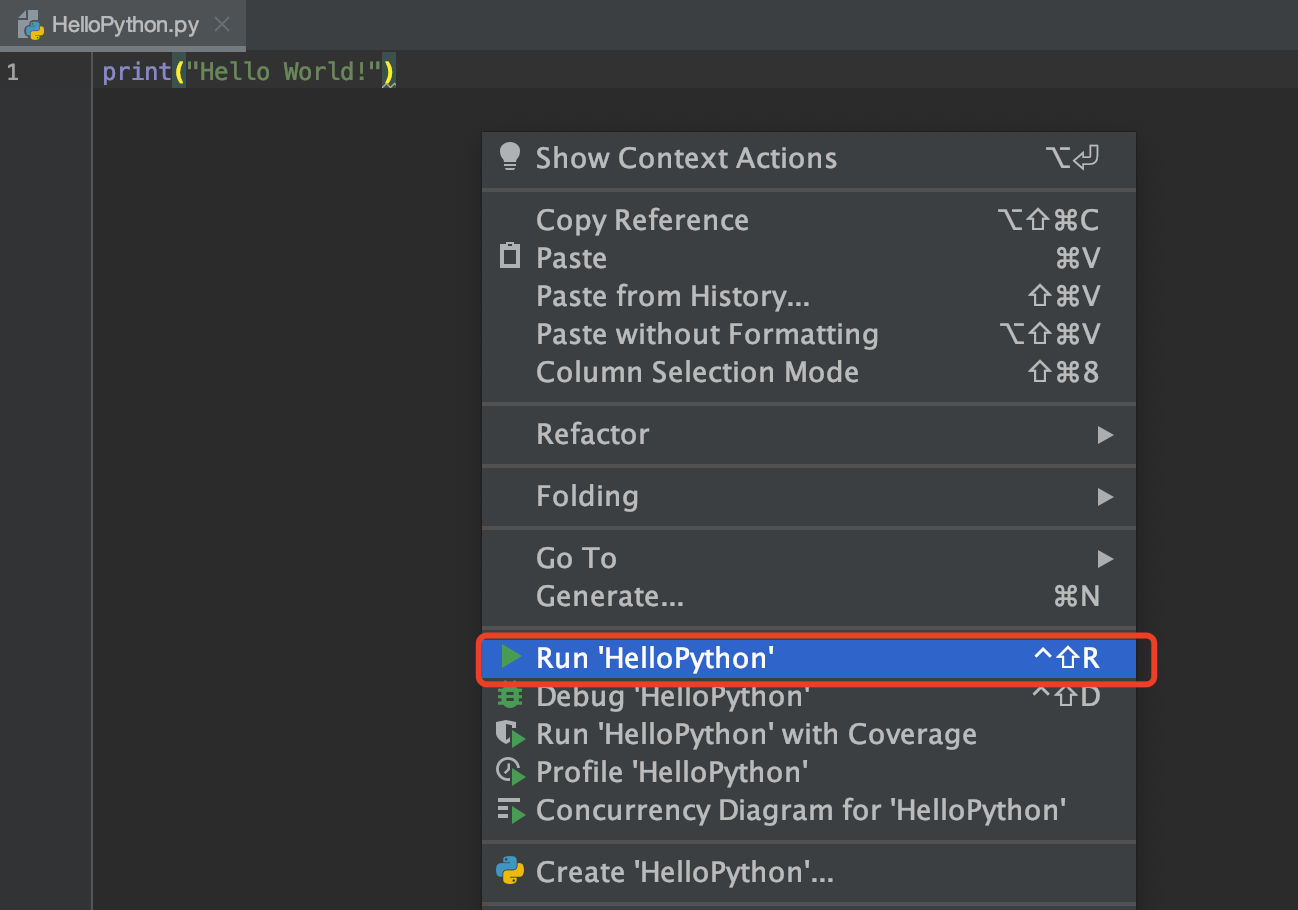
Task: Select Debug 'HelloPython'
Action: point(809,695)
